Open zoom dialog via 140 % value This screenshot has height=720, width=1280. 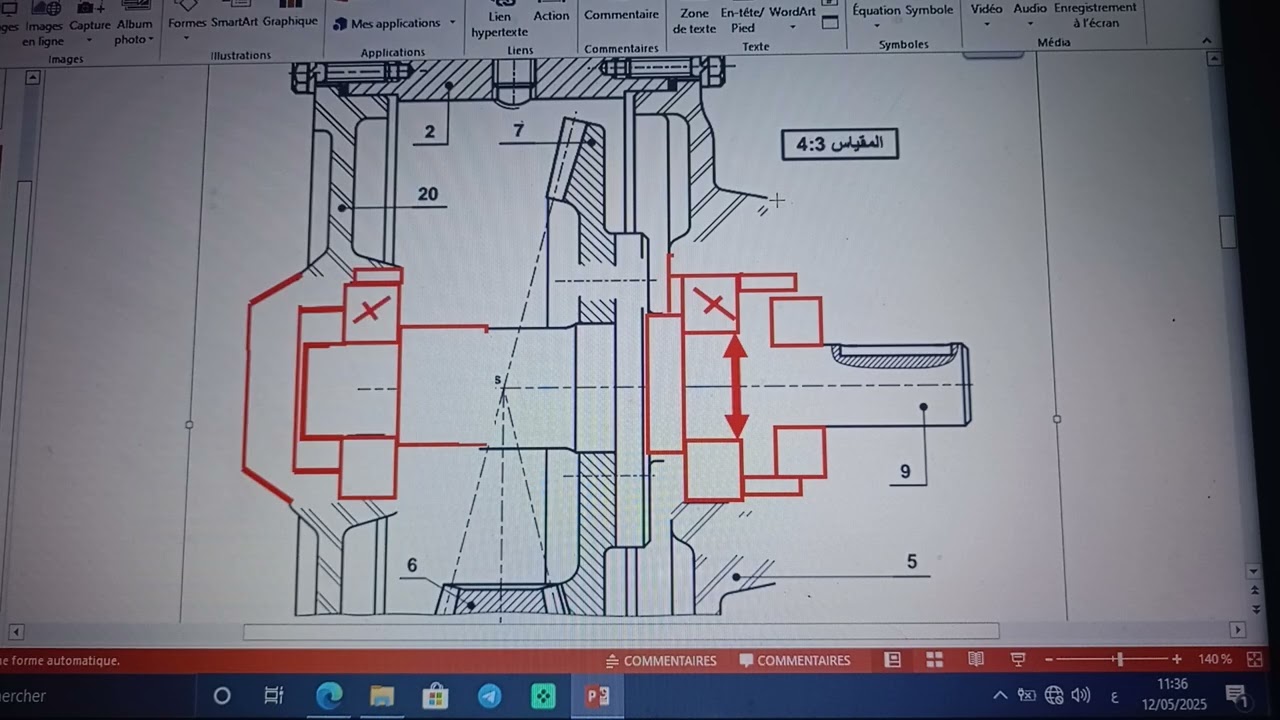click(1215, 660)
